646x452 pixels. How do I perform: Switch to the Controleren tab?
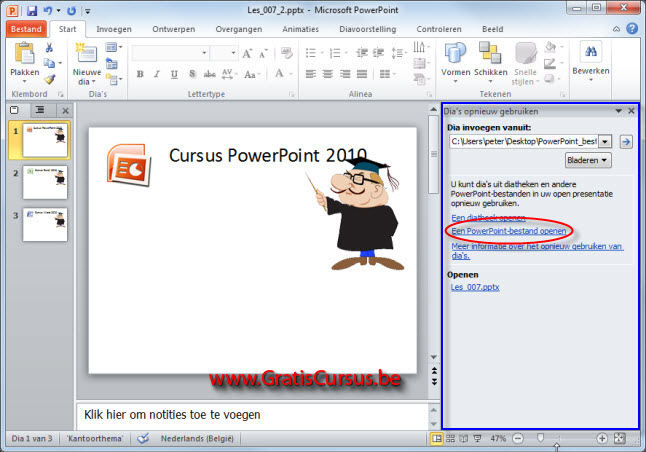click(439, 29)
